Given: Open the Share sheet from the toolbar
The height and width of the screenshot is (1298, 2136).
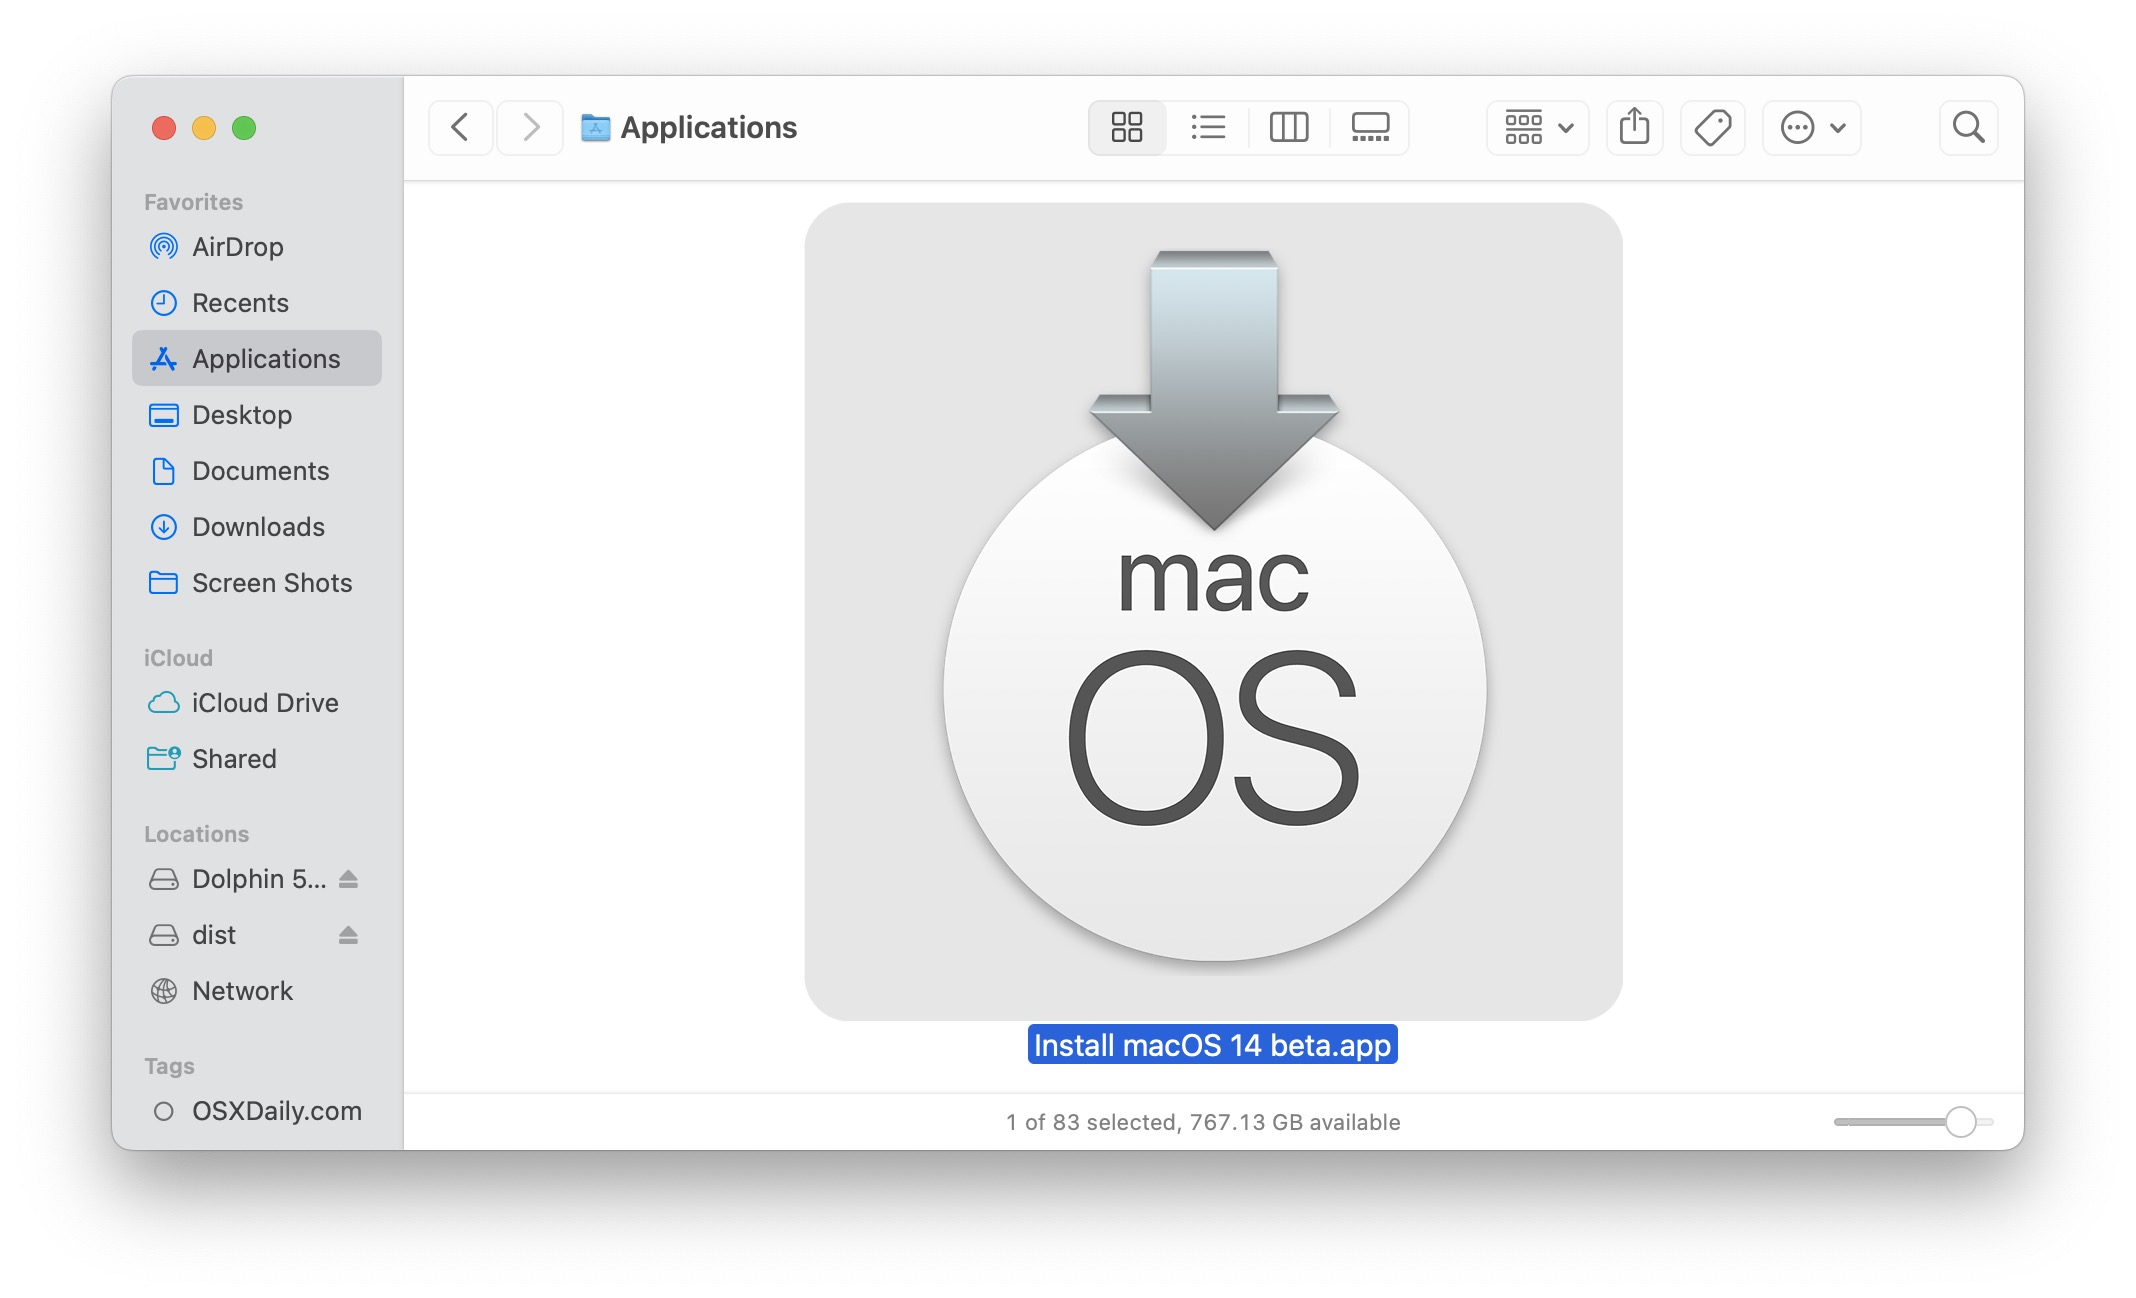Looking at the screenshot, I should tap(1634, 127).
